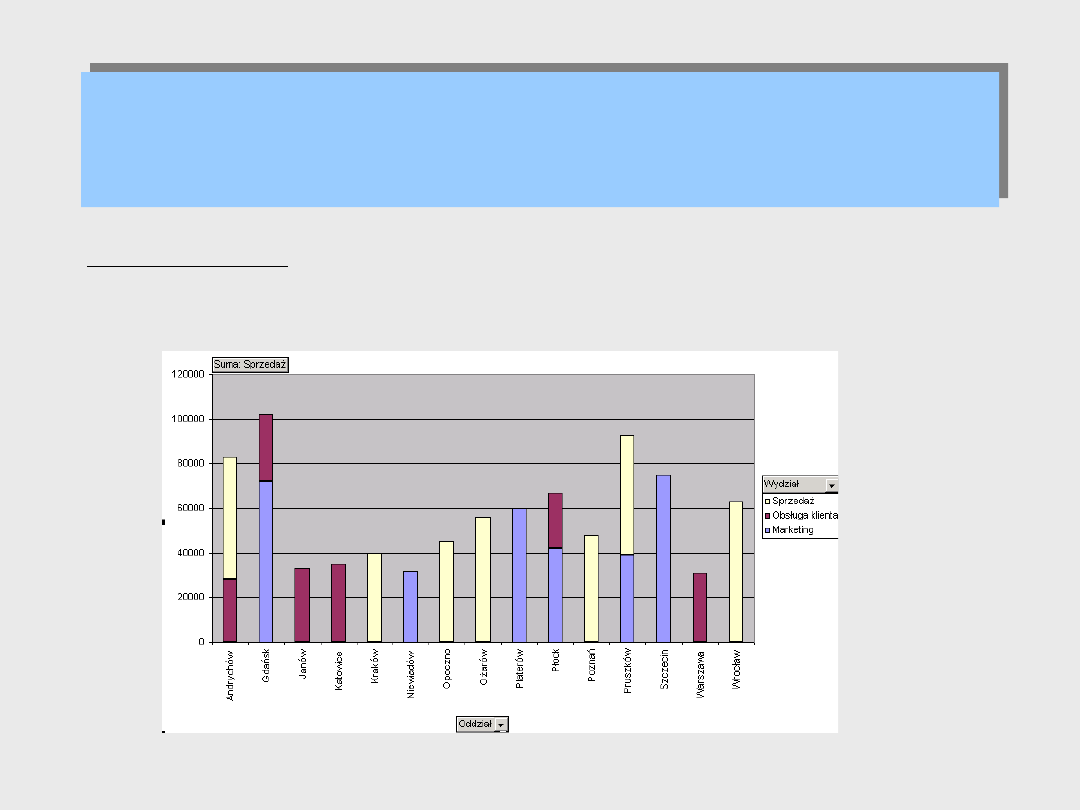Open the Wydział field dropdown arrow
Image resolution: width=1080 pixels, height=810 pixels.
(831, 485)
